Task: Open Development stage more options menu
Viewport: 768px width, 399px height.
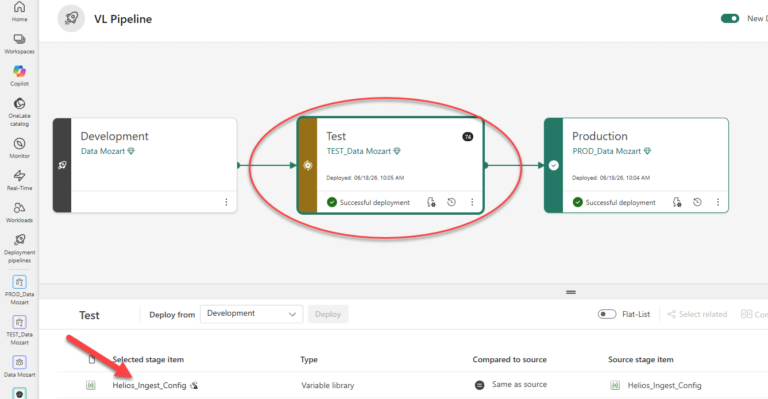Action: [x=226, y=202]
